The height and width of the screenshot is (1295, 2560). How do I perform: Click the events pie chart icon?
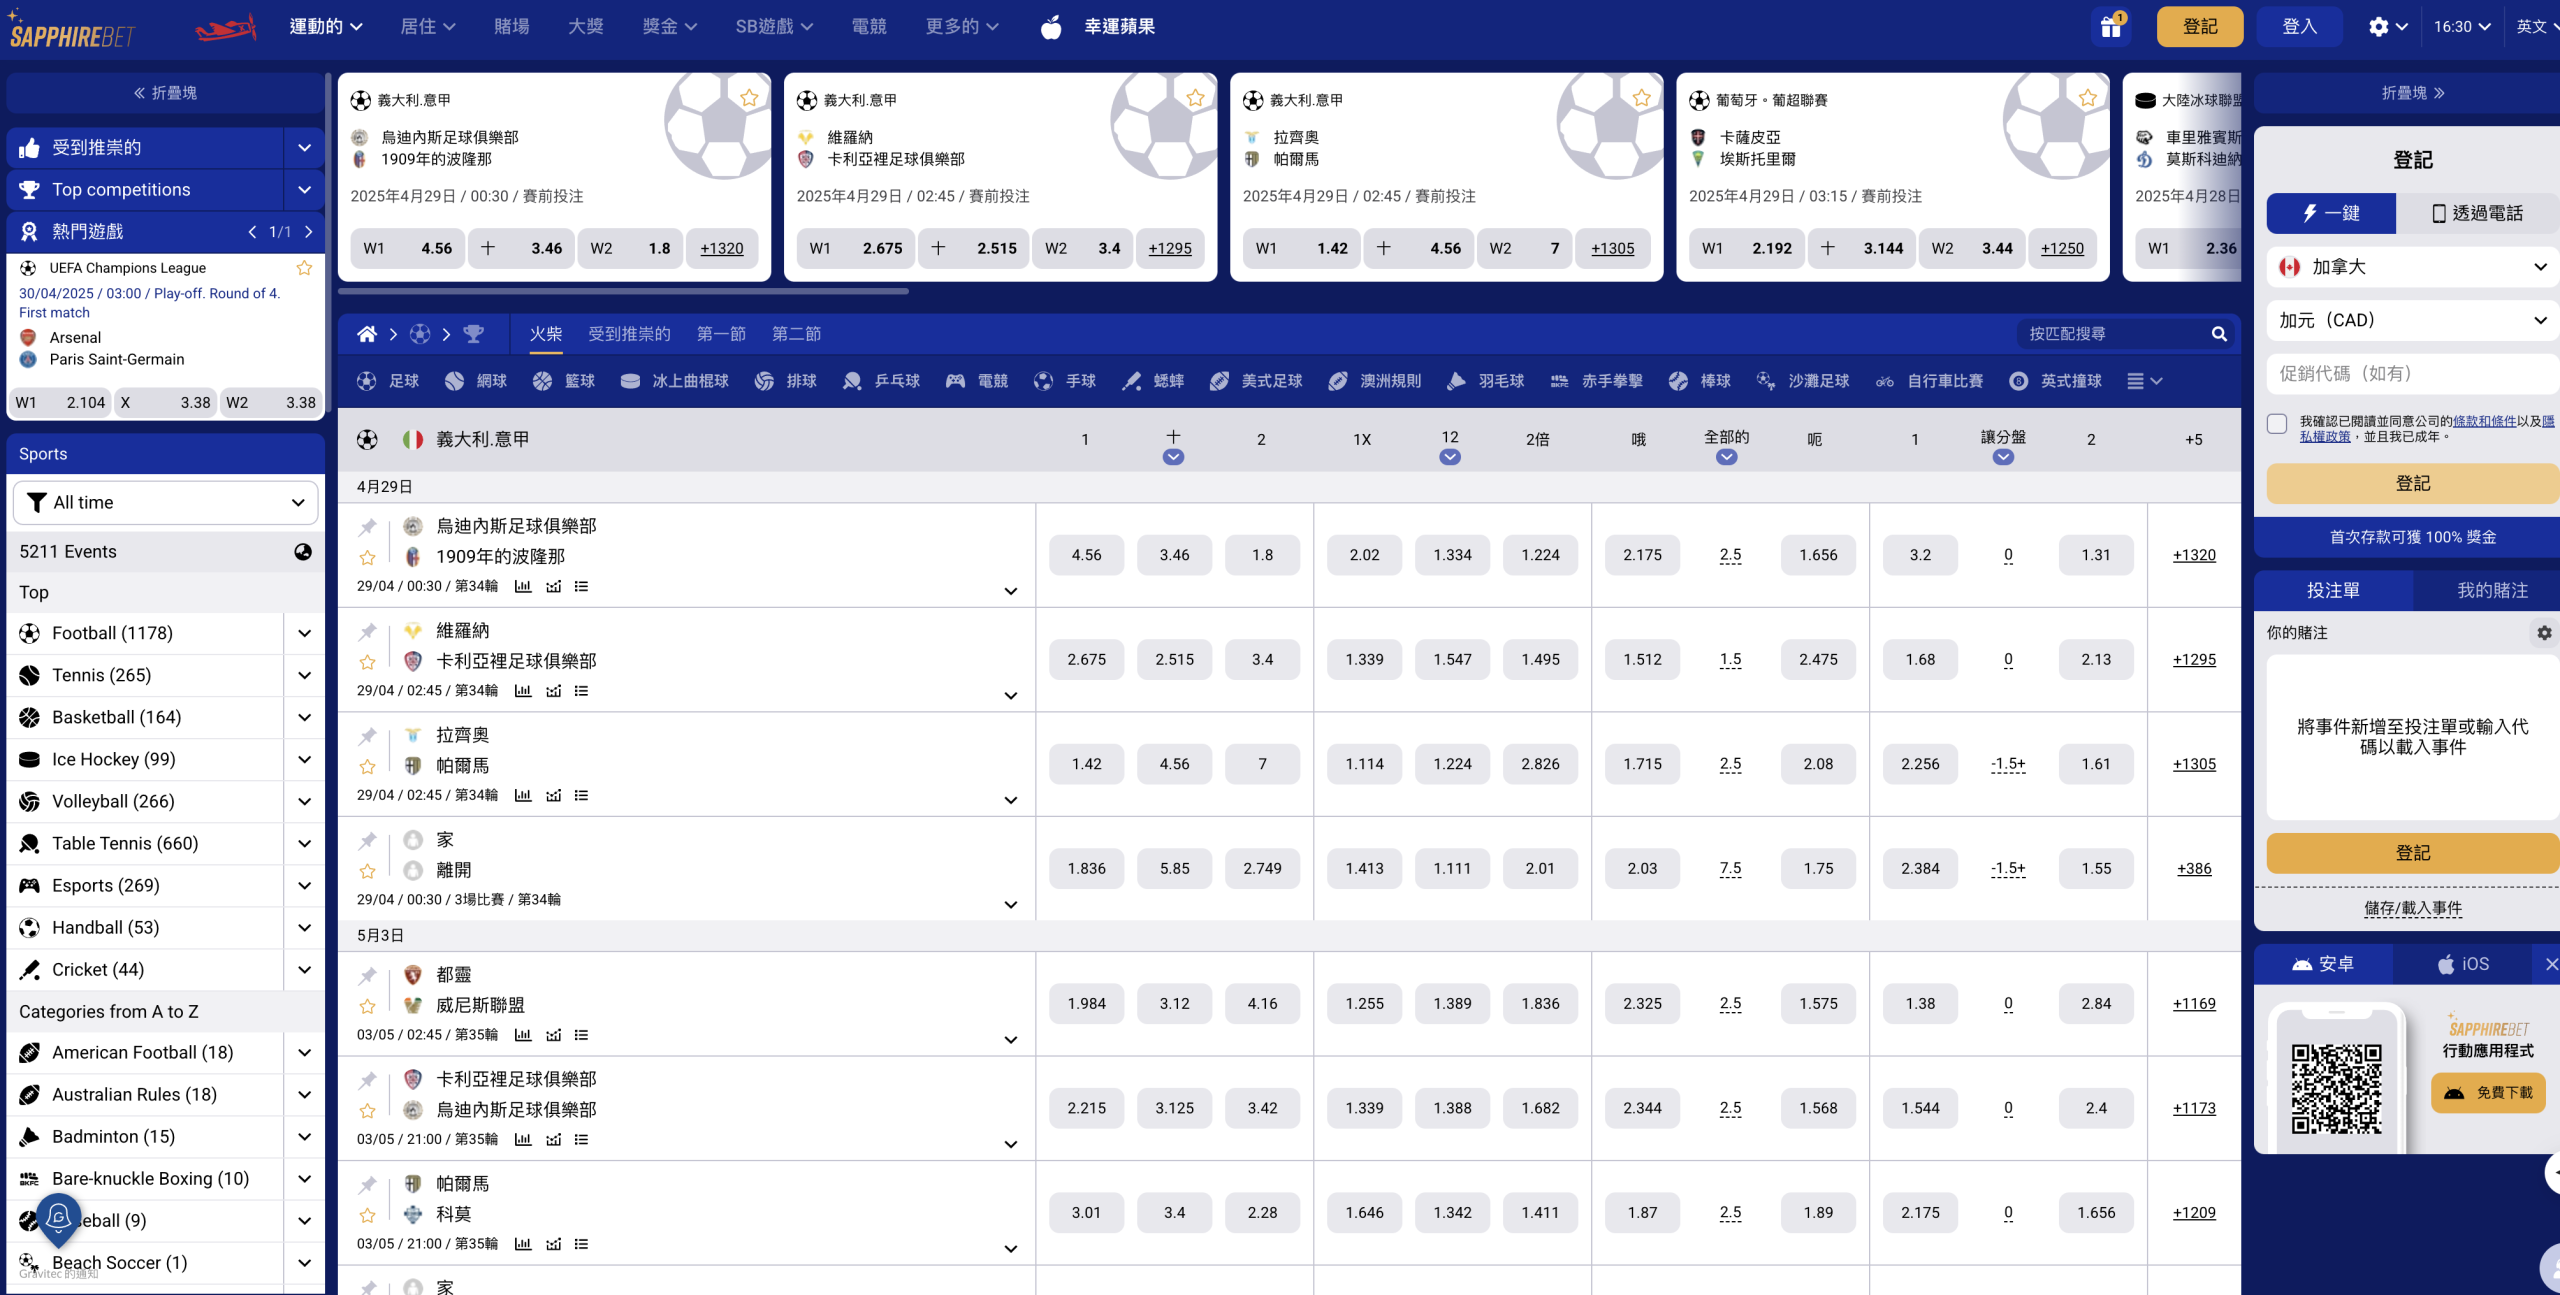click(x=302, y=552)
